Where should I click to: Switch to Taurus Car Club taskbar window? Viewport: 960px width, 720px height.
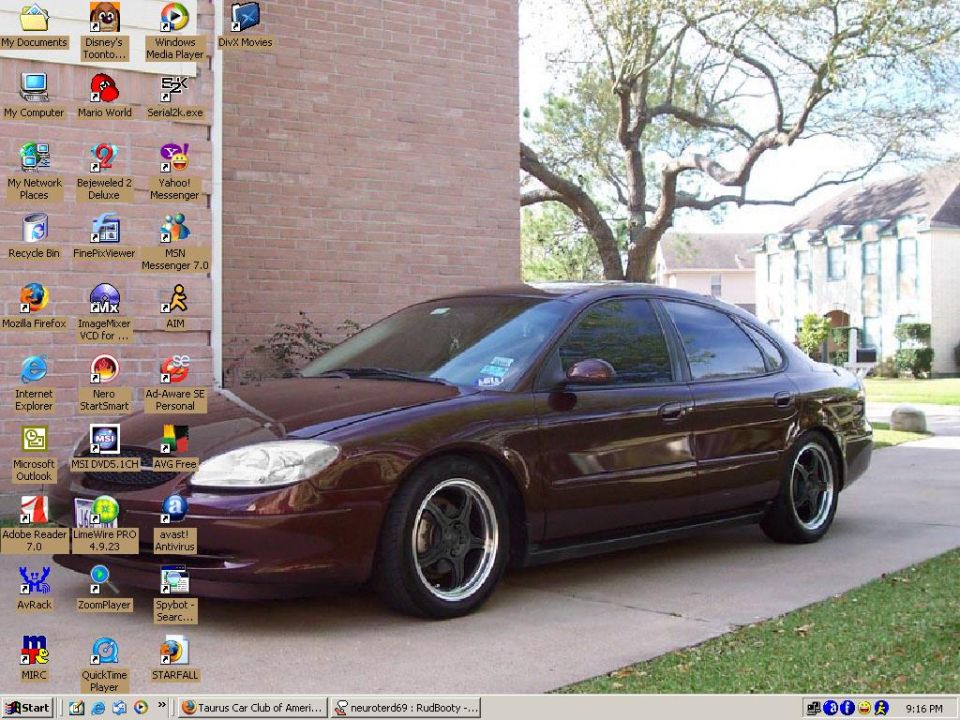[252, 708]
